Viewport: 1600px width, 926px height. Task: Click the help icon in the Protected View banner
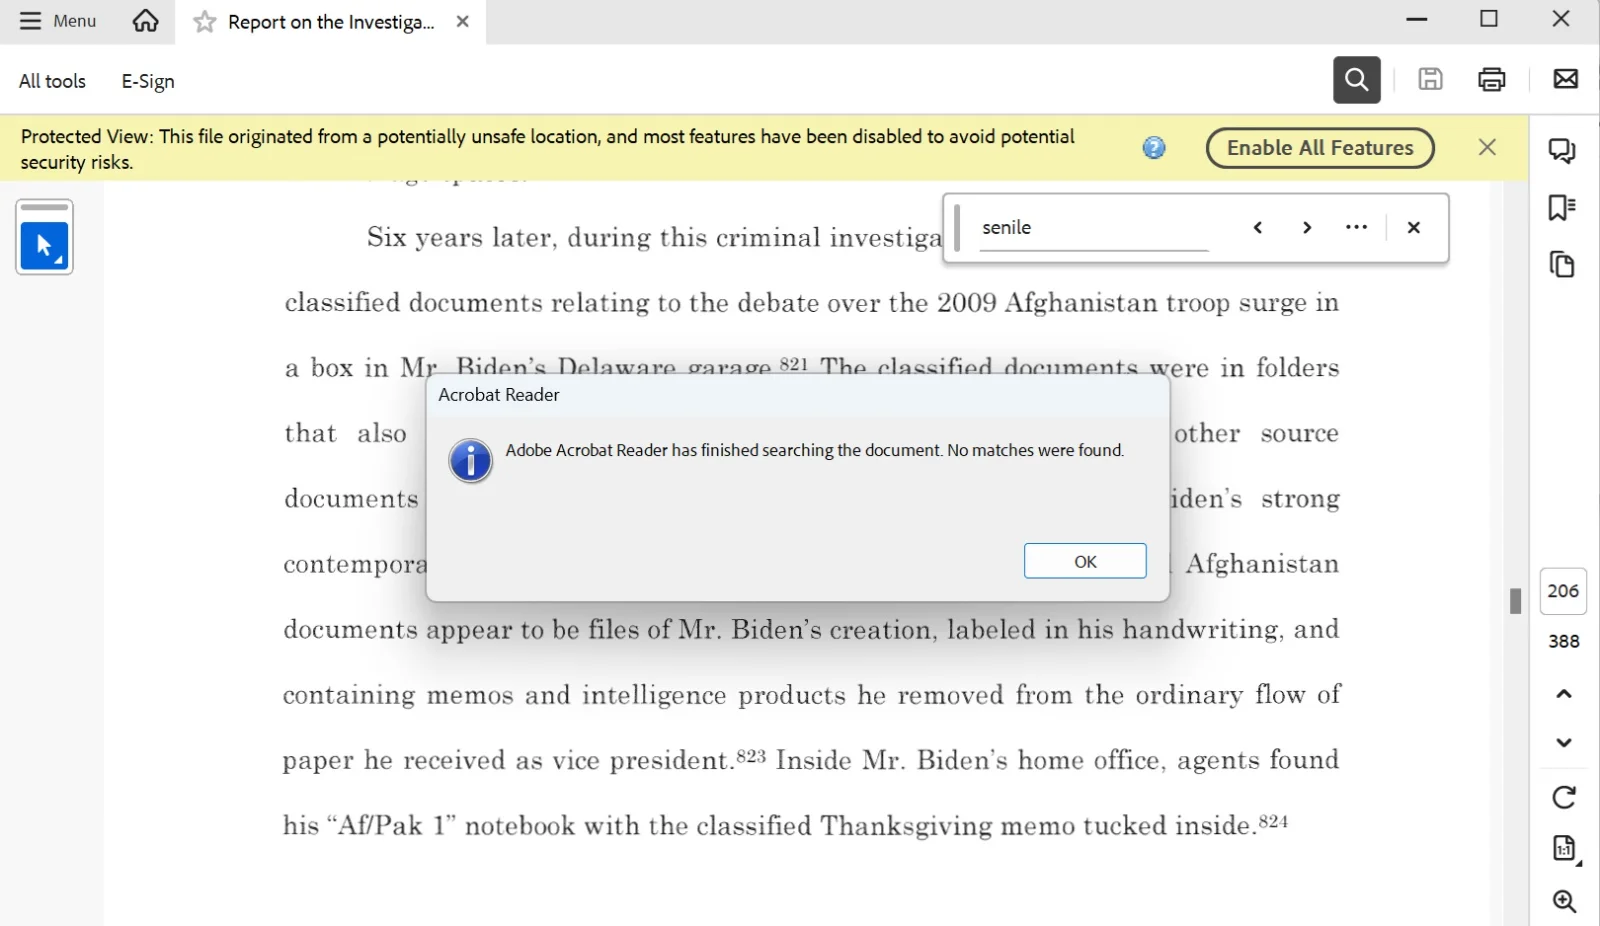(x=1155, y=147)
